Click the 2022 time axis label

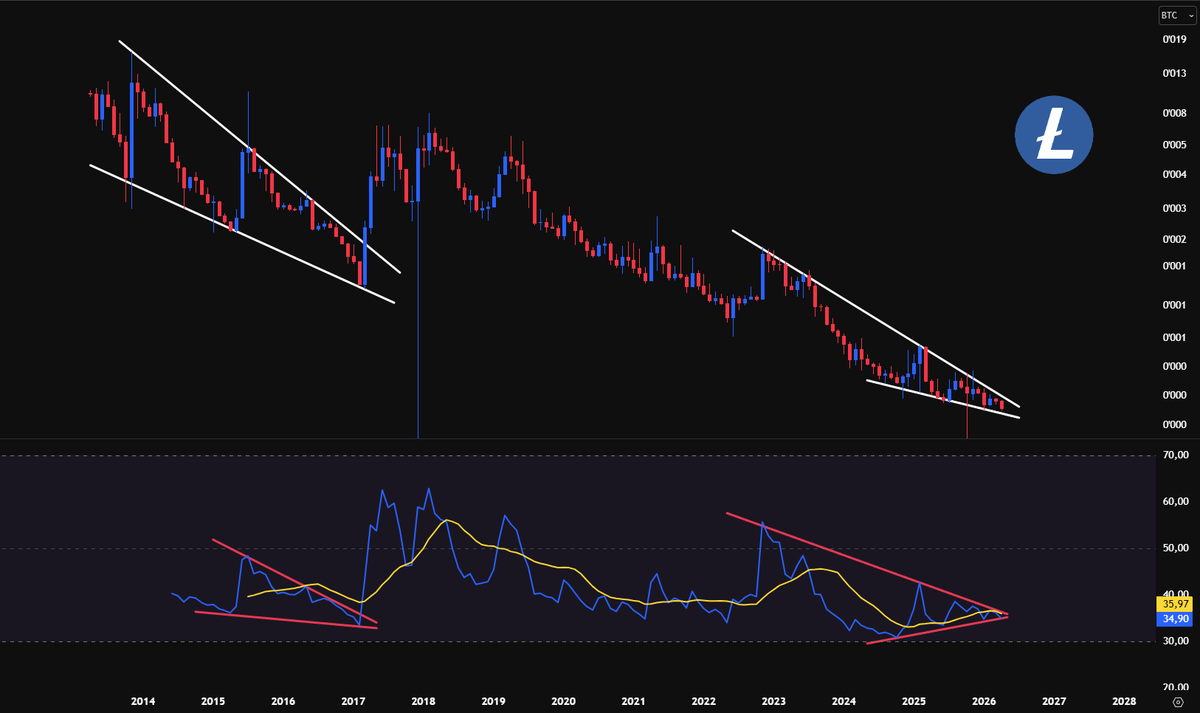pos(703,702)
